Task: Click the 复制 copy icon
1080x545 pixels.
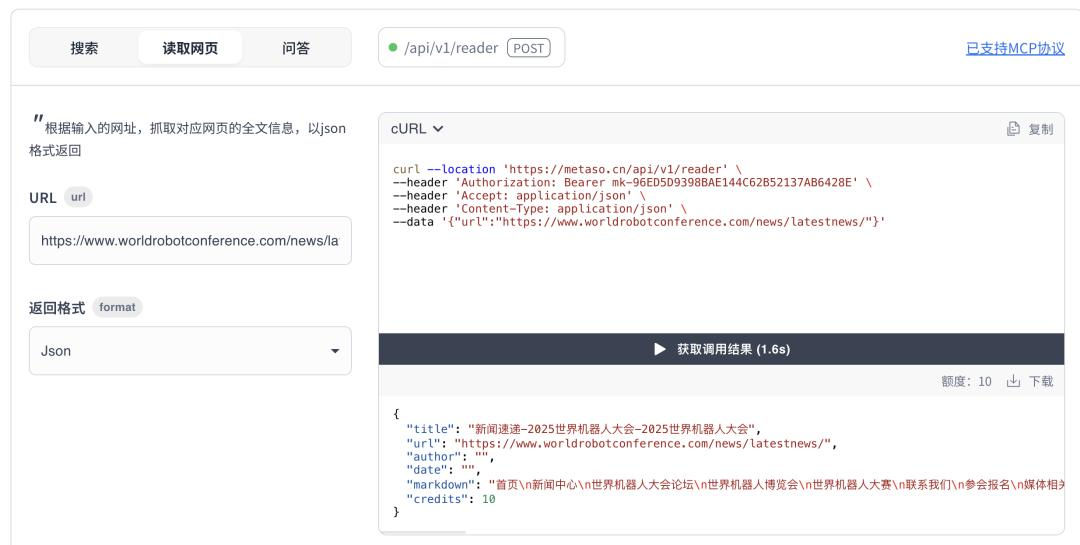Action: [x=1013, y=129]
